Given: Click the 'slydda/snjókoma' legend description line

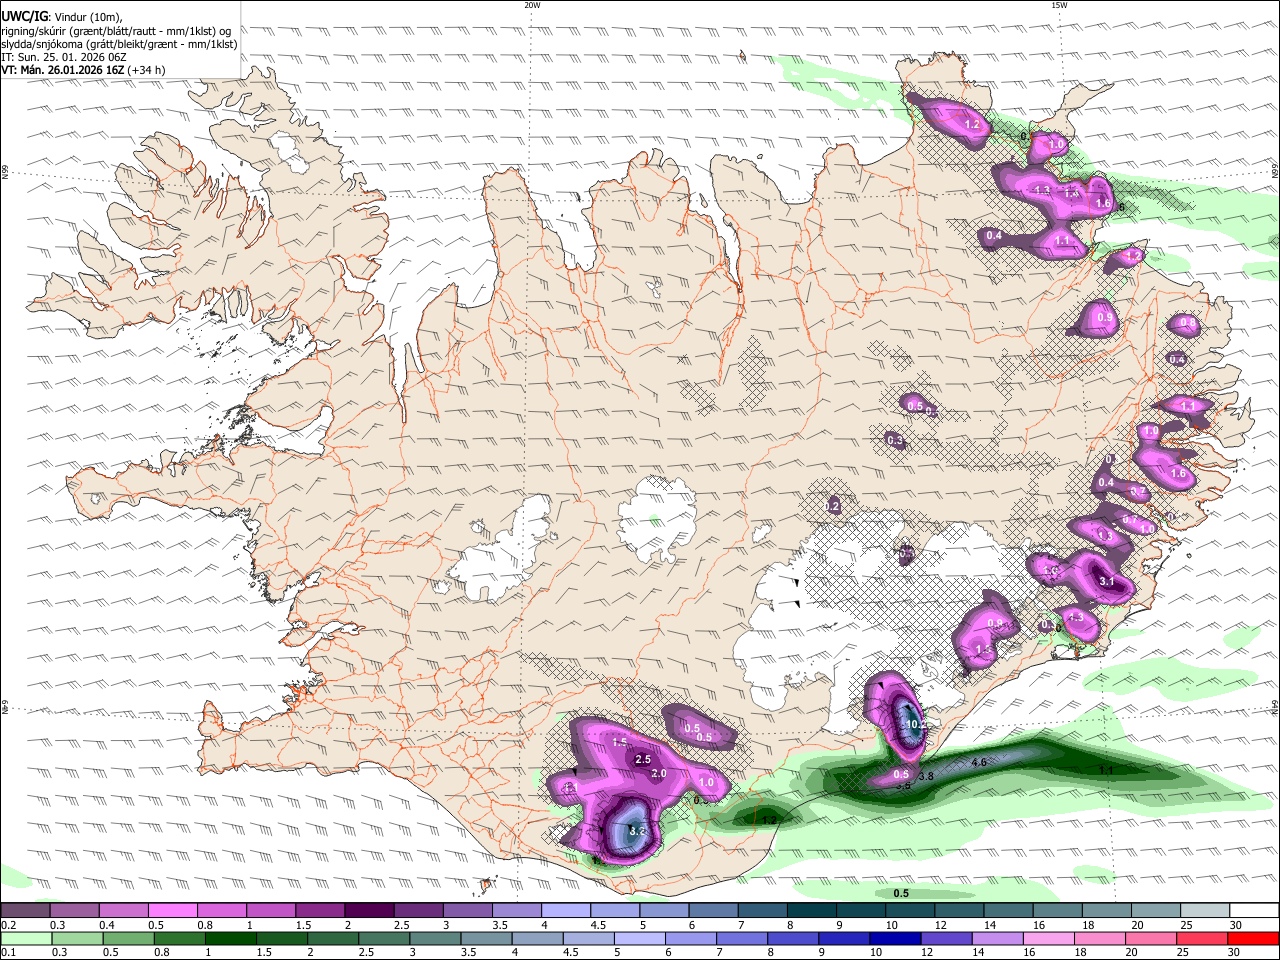Looking at the screenshot, I should (x=120, y=44).
